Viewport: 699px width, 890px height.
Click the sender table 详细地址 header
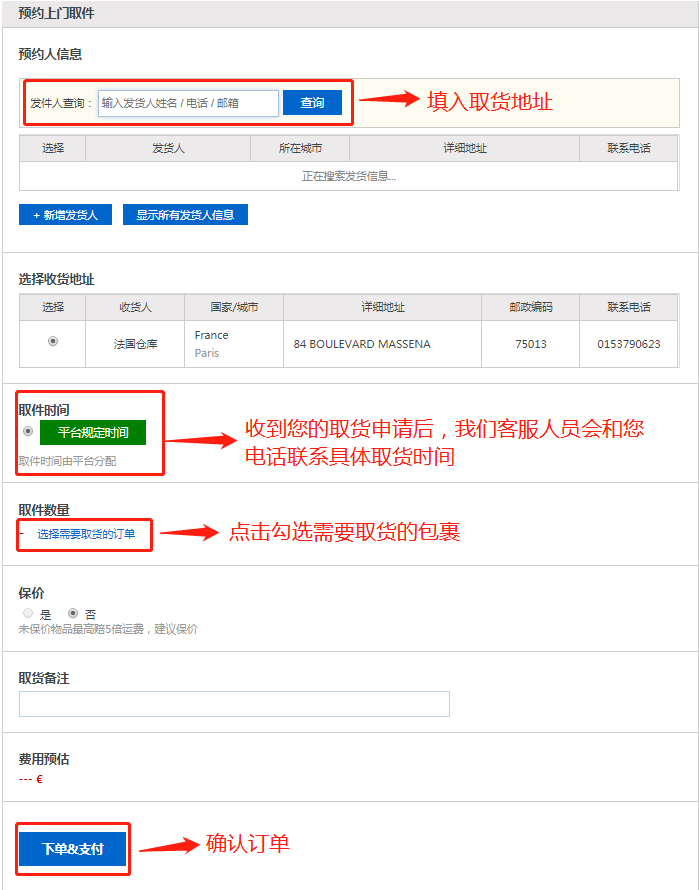click(464, 148)
